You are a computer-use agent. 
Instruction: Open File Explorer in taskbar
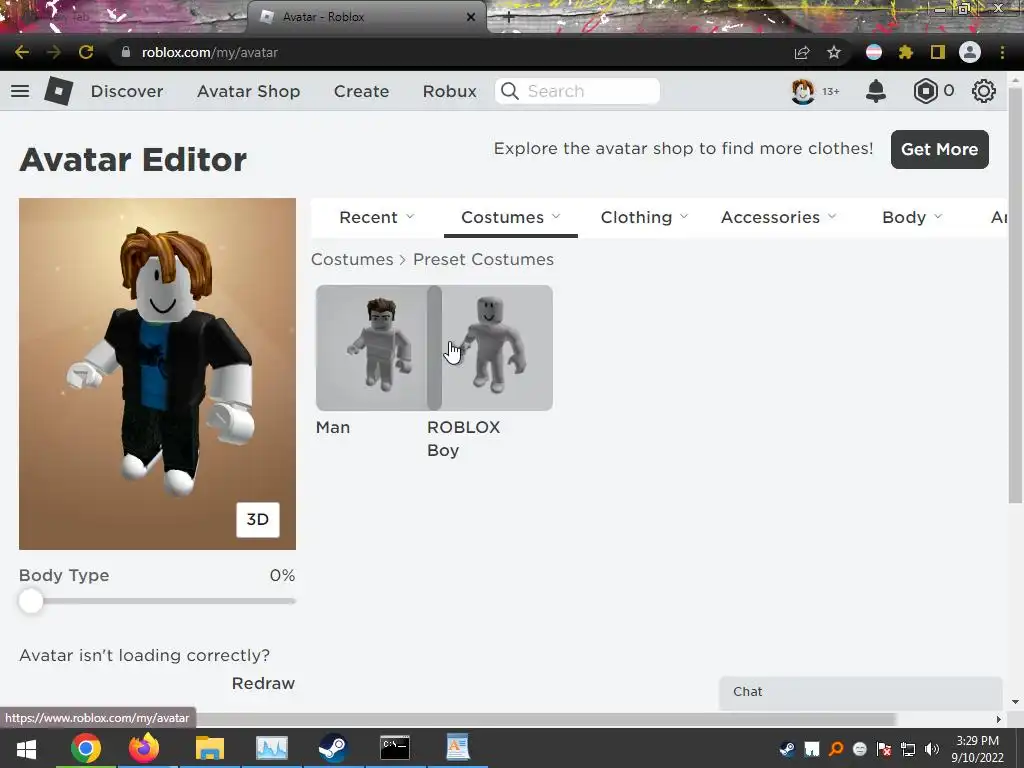[210, 748]
